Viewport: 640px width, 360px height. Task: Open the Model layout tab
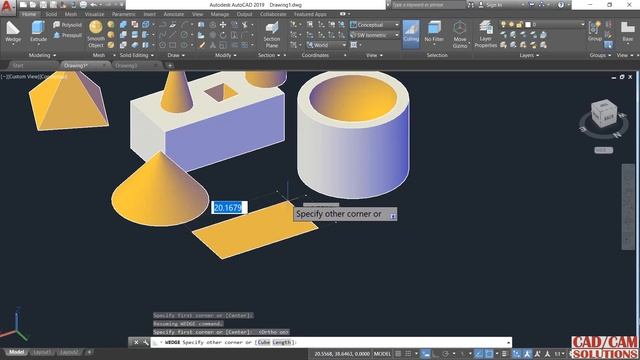pos(16,352)
